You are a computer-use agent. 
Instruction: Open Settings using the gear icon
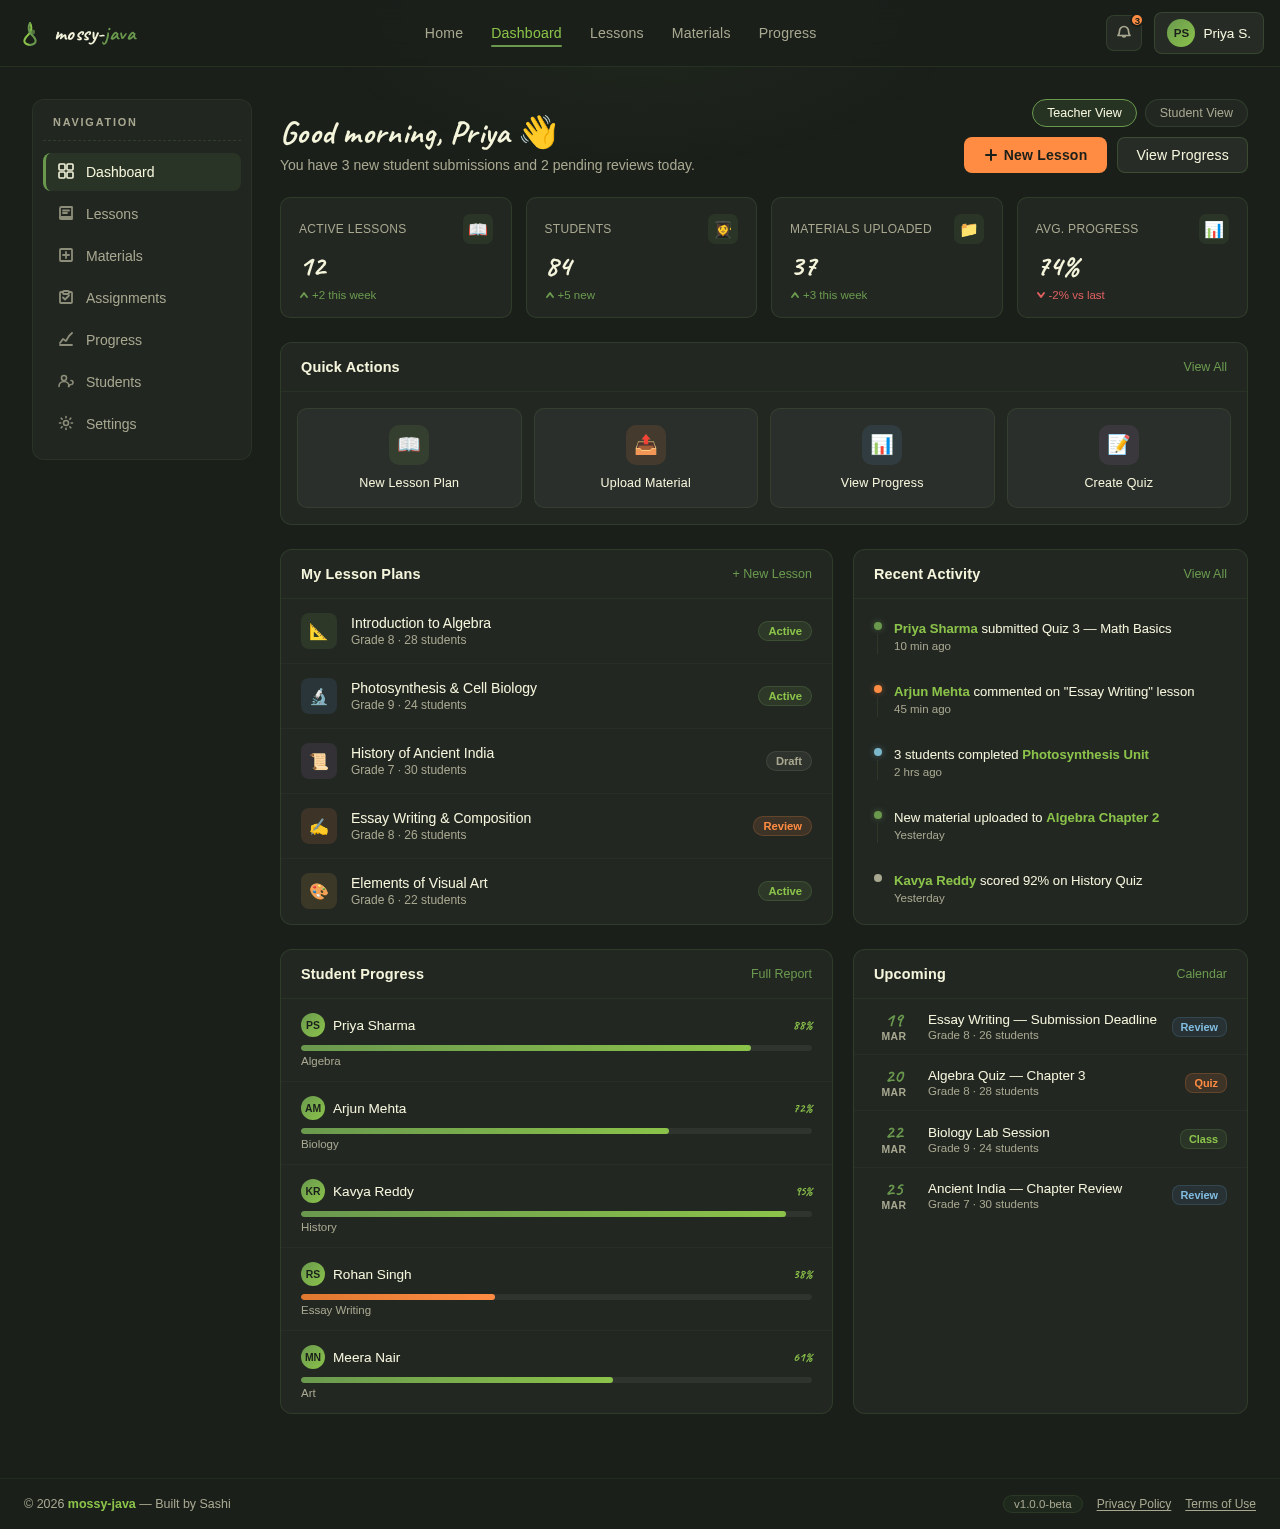66,423
